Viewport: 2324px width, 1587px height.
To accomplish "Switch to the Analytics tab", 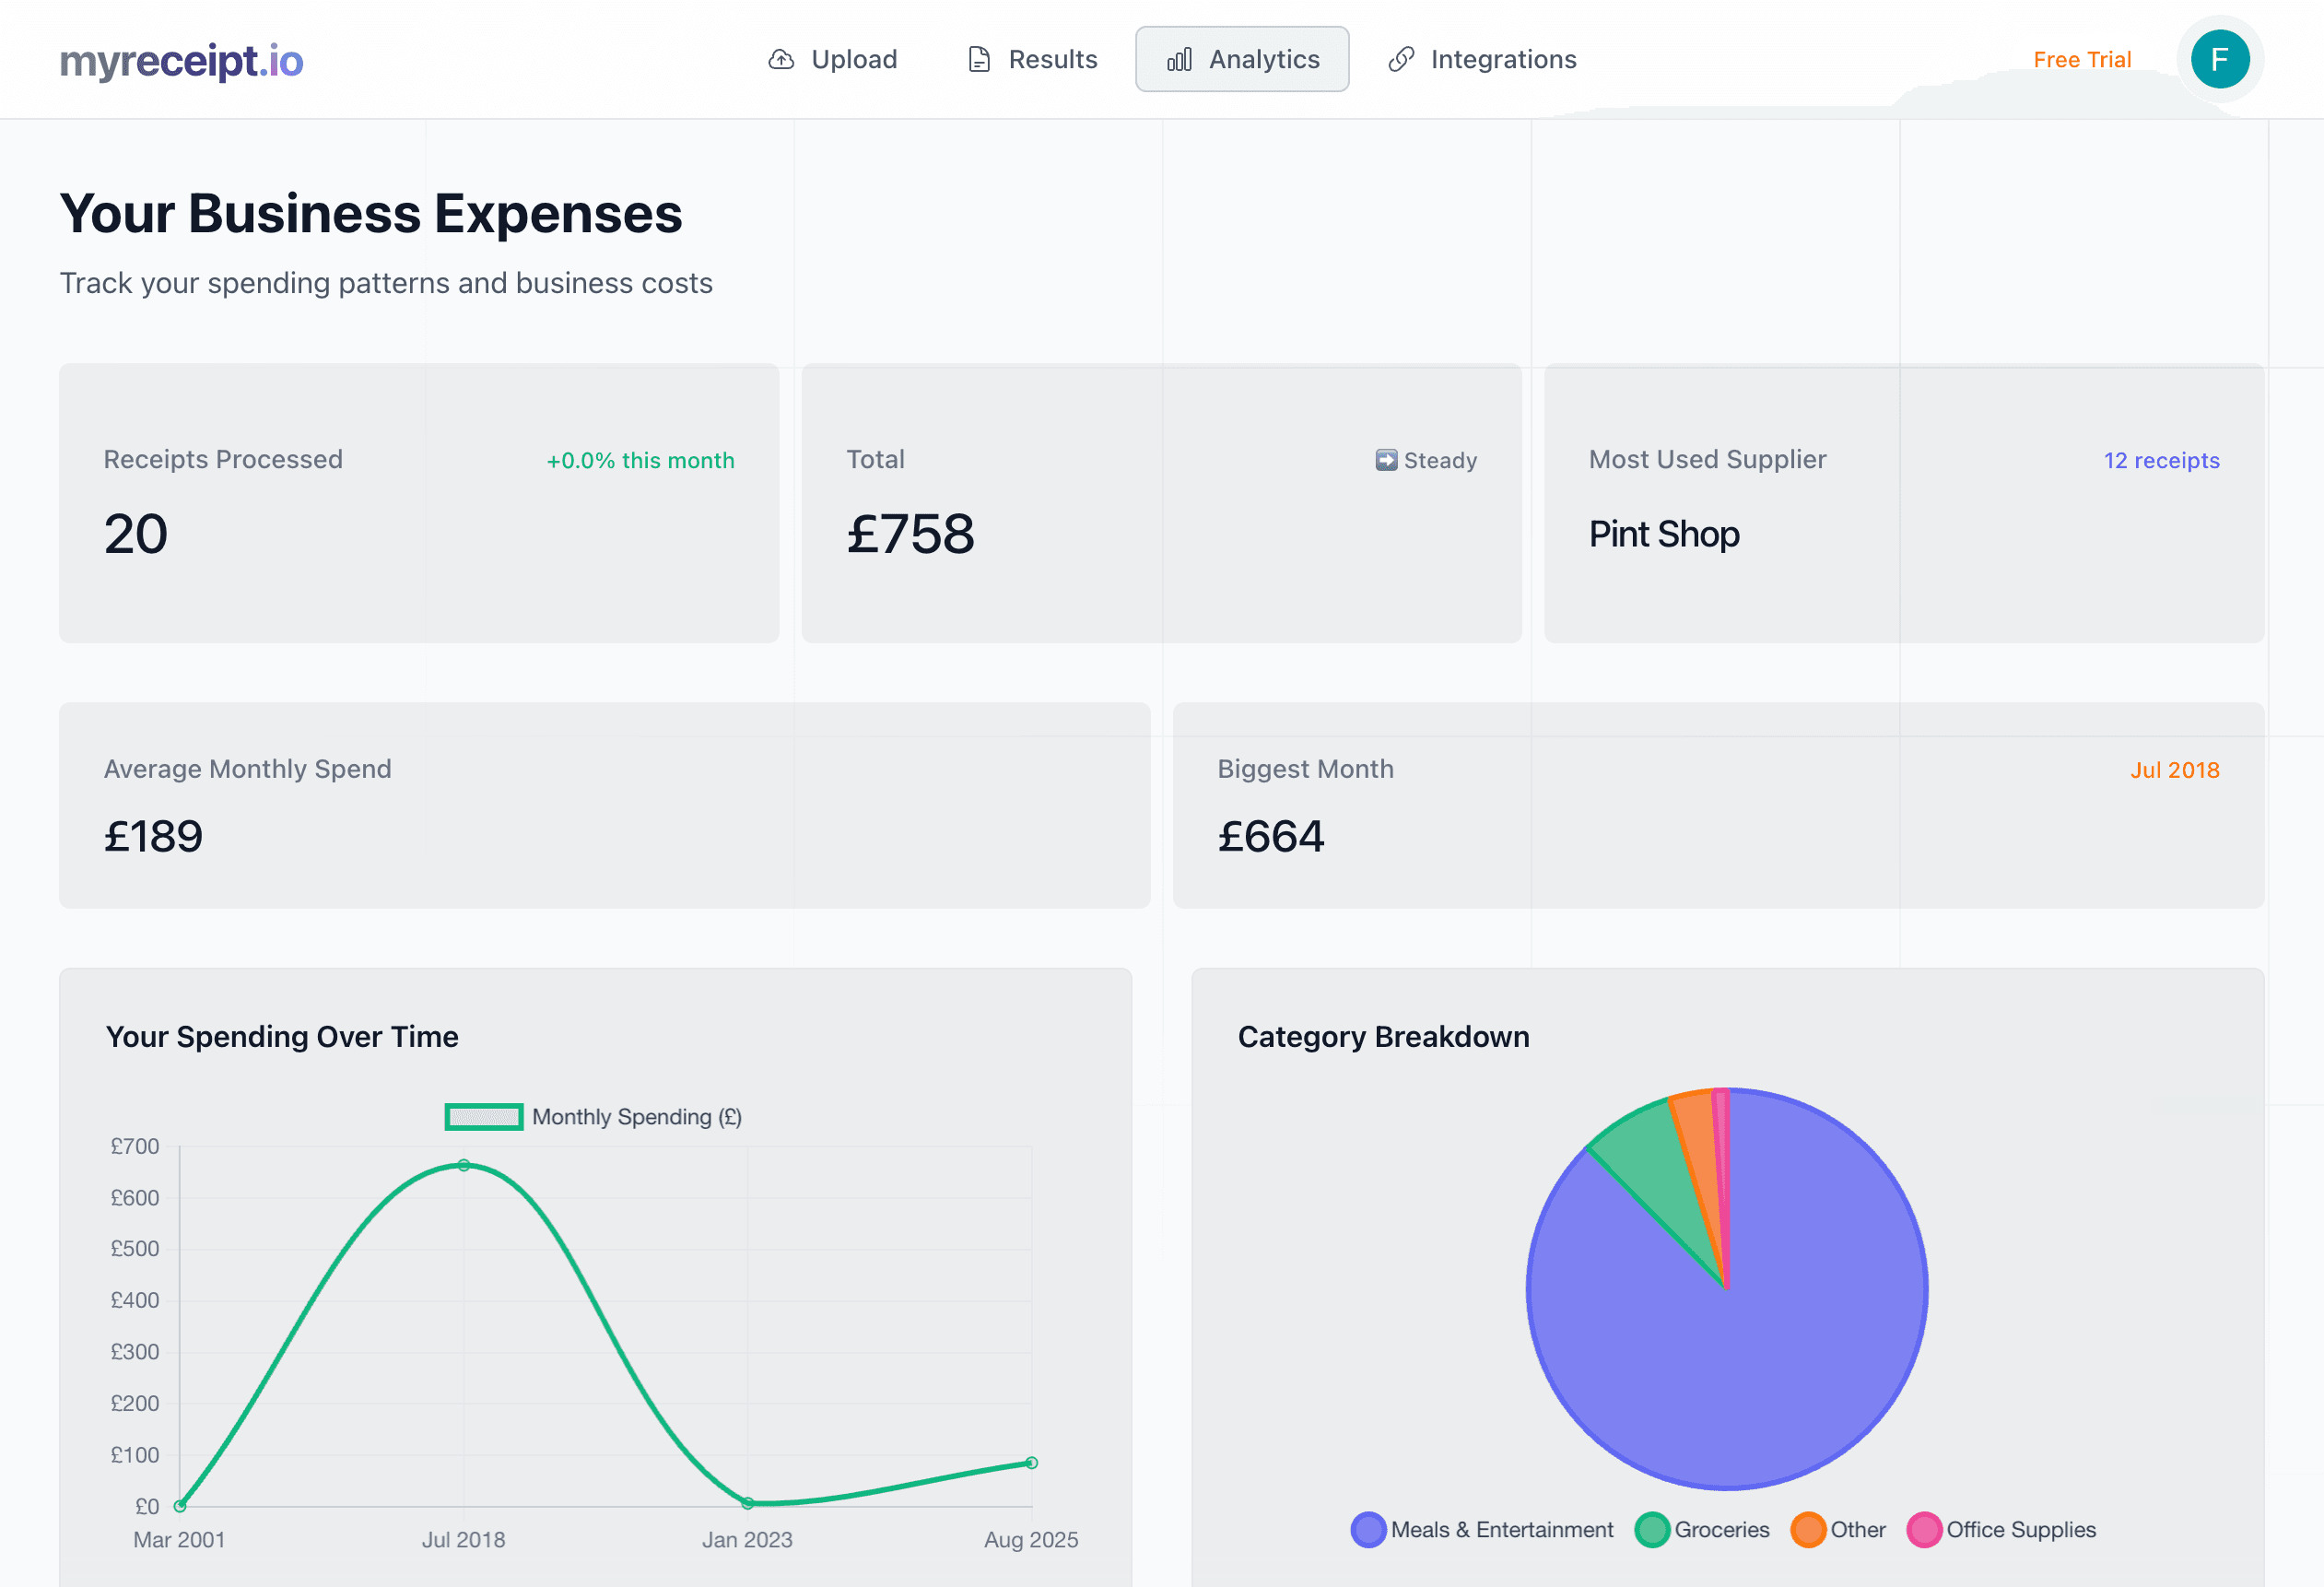I will point(1242,59).
